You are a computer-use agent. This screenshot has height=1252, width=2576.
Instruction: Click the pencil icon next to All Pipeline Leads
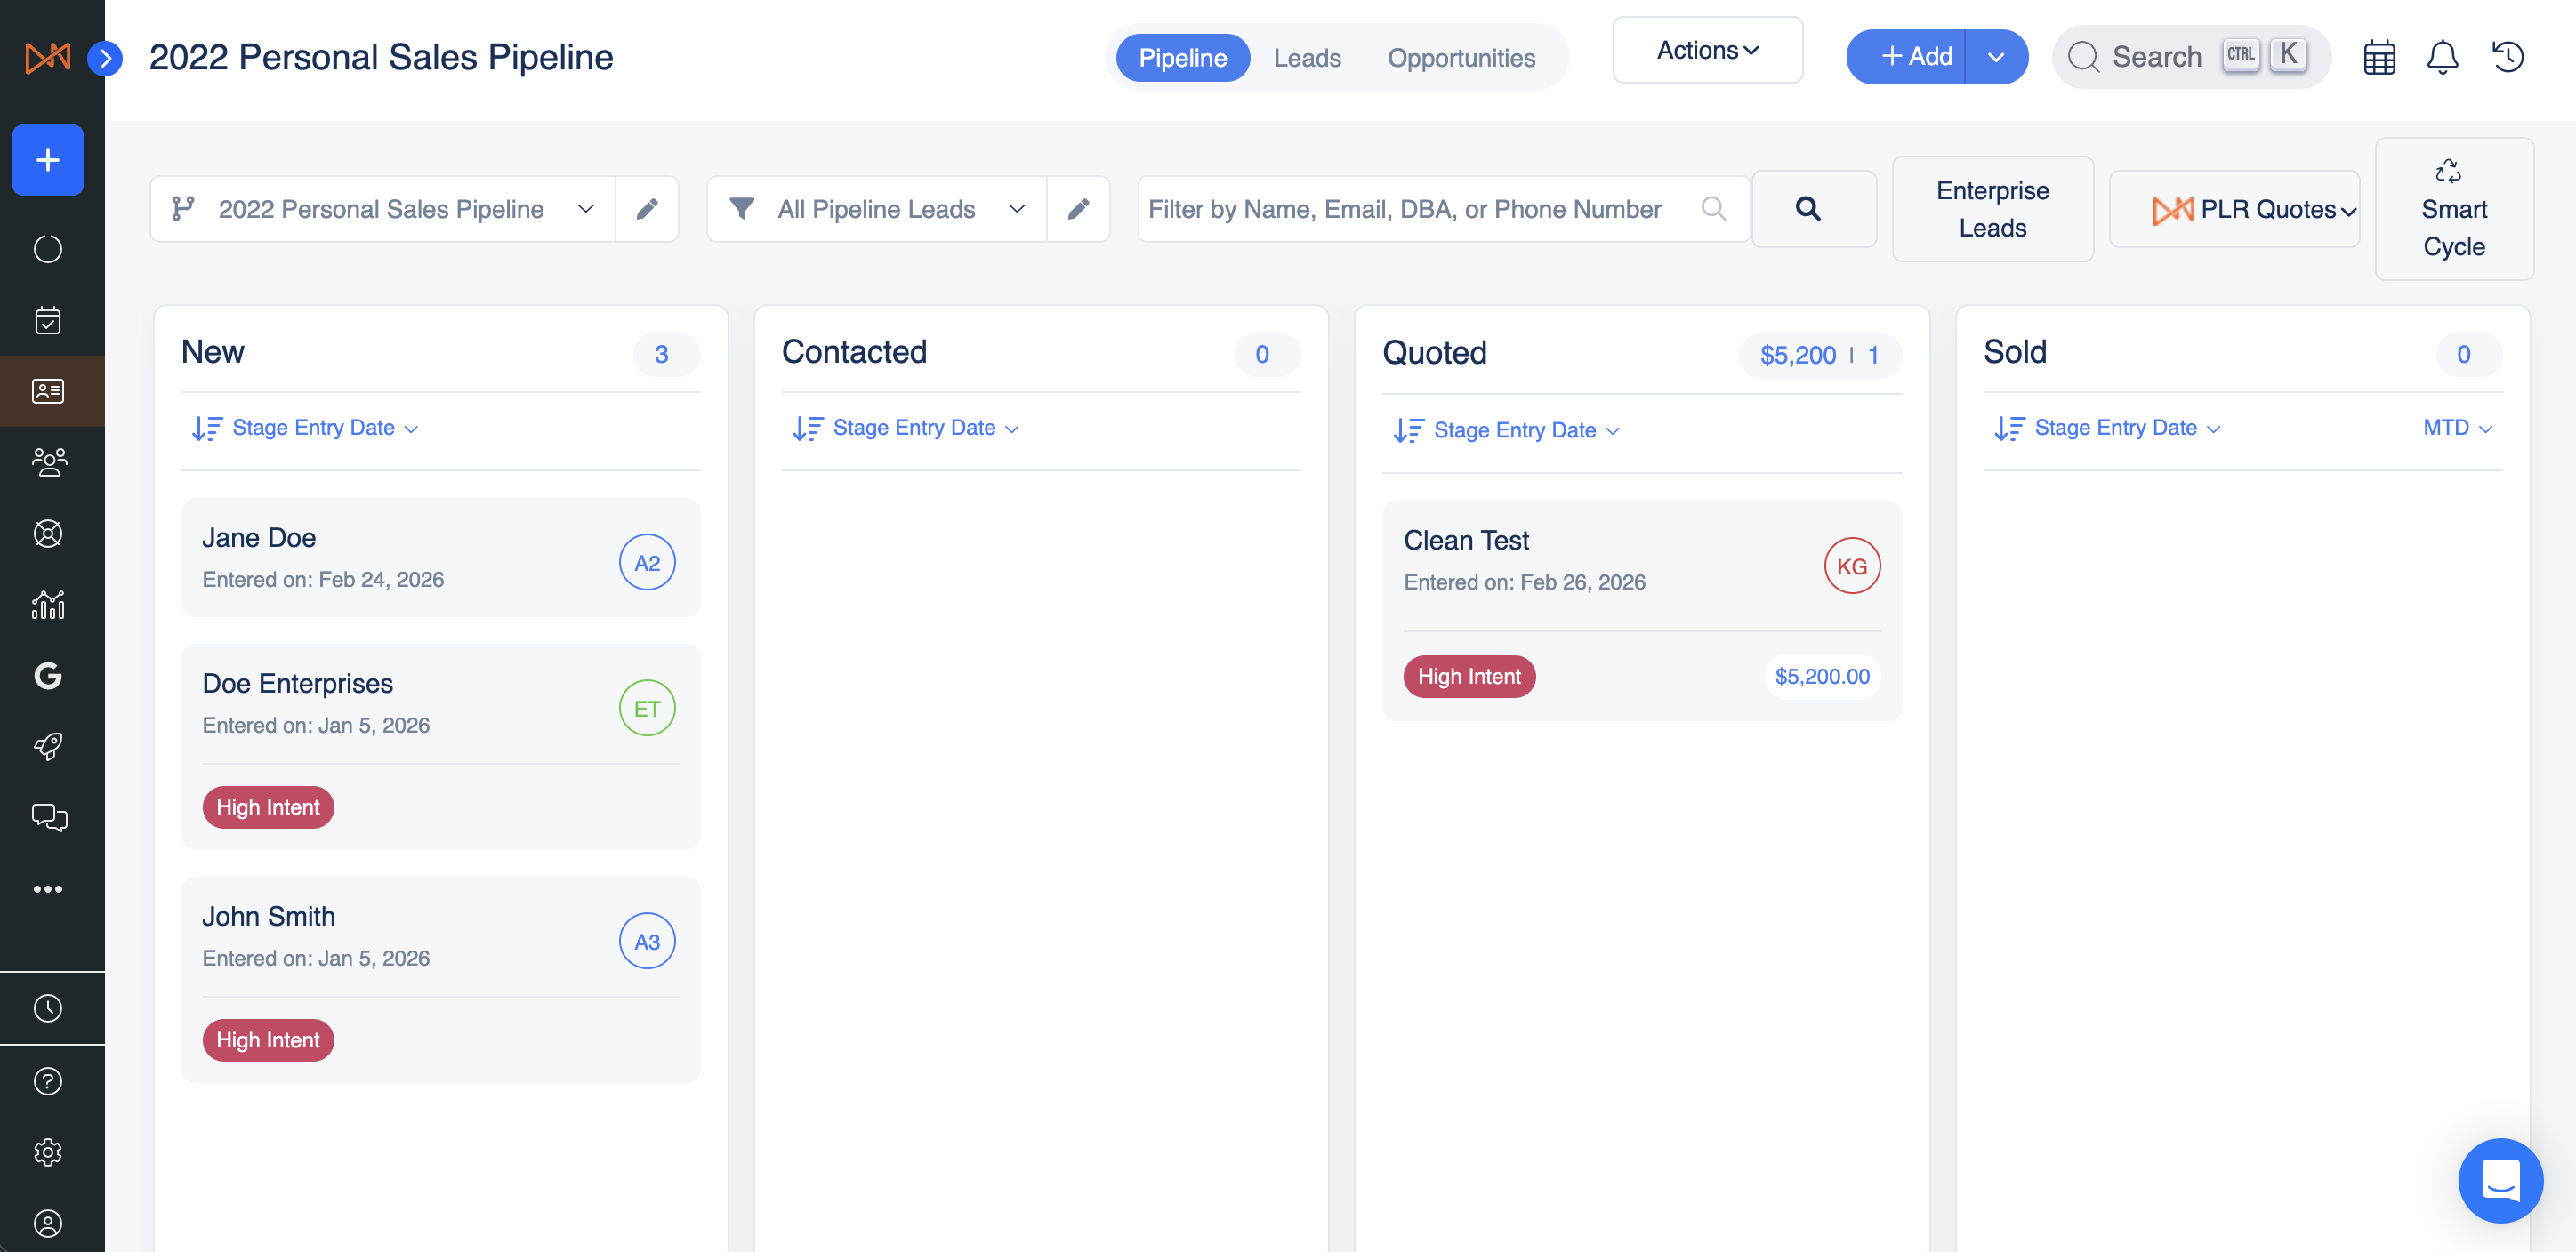click(x=1078, y=208)
